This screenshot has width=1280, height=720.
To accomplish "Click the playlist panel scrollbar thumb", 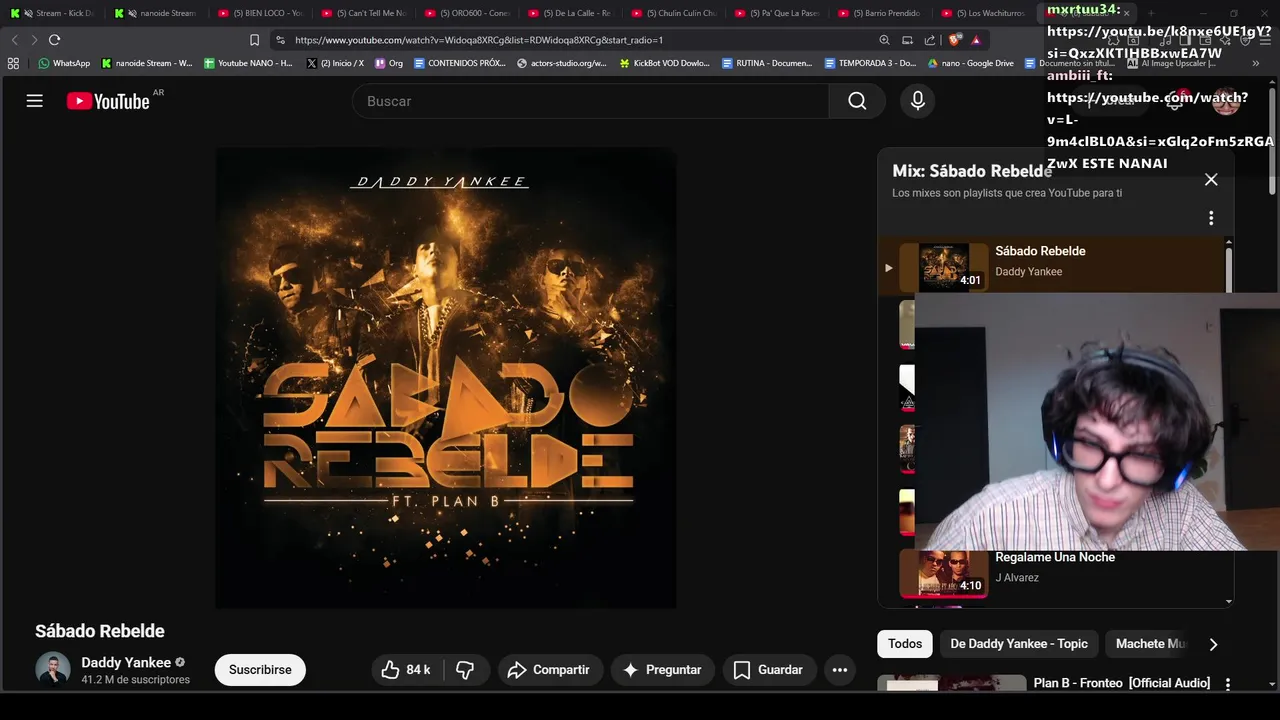I will pos(1229,272).
